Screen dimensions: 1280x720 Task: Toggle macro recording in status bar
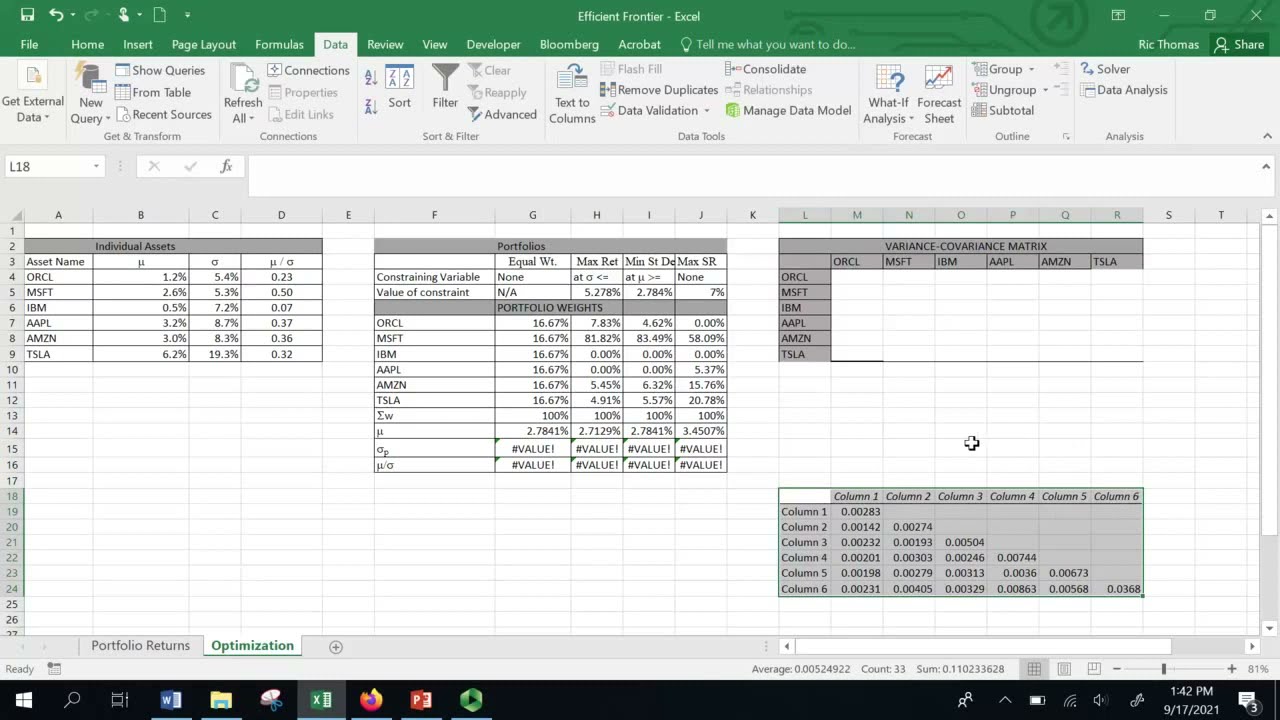pos(55,668)
